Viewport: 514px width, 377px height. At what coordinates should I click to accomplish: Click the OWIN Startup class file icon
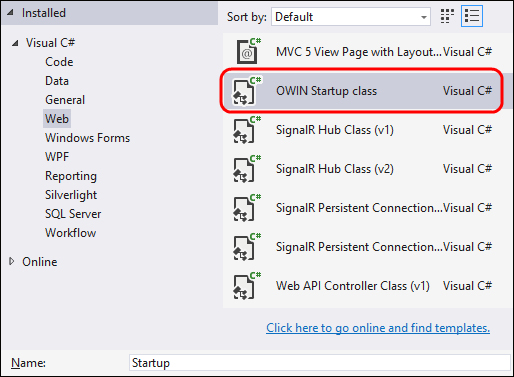click(x=247, y=91)
